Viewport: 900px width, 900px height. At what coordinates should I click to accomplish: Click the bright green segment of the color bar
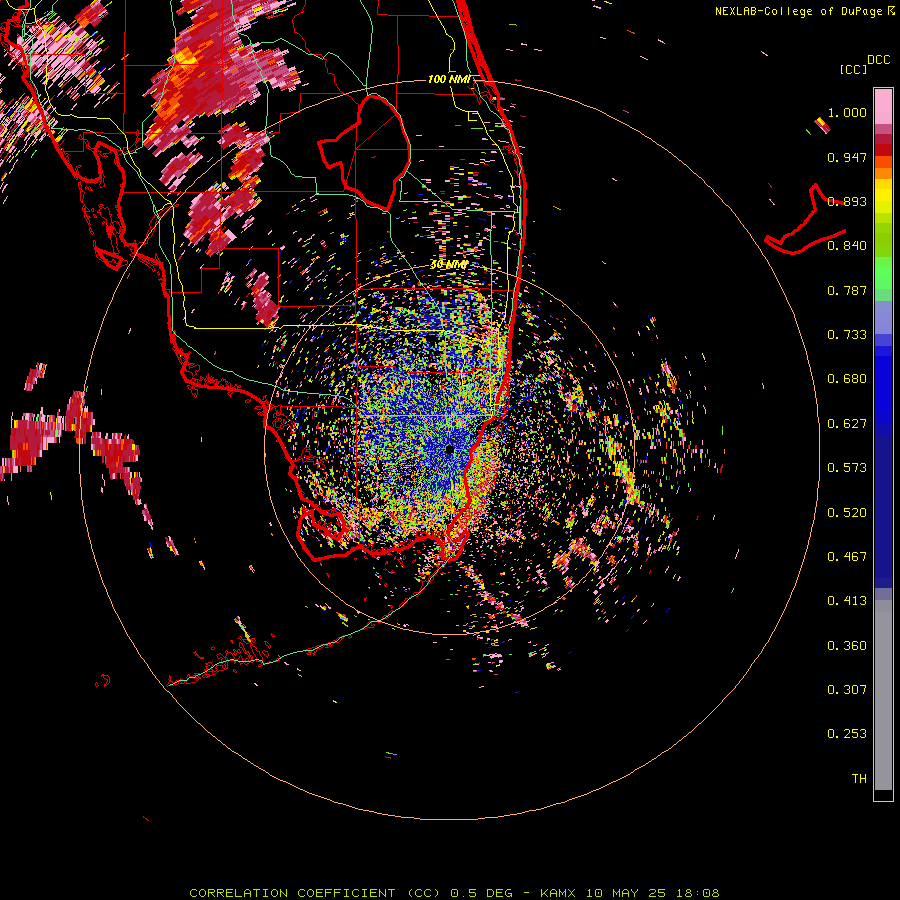coord(883,273)
